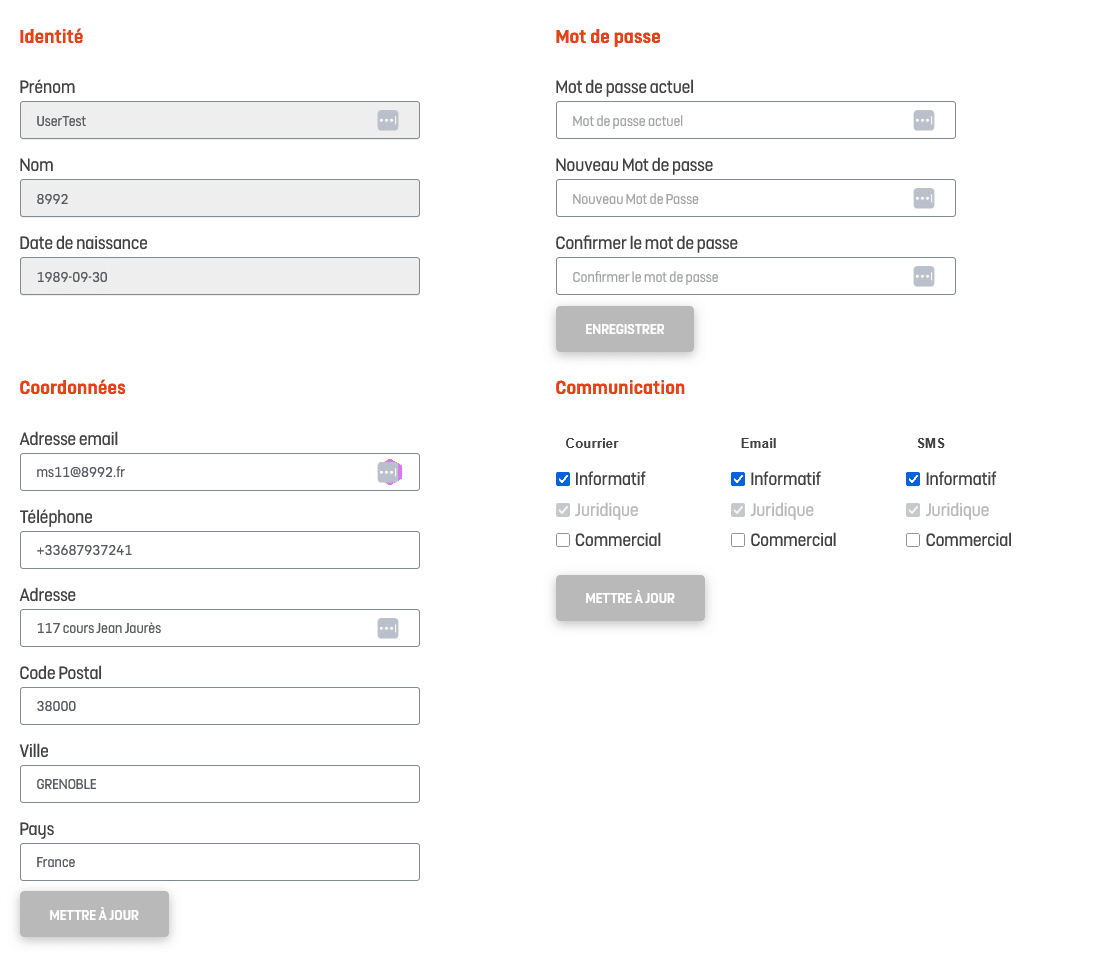This screenshot has width=1112, height=957.
Task: Uncheck SMS Informatif checkbox
Action: click(x=913, y=480)
